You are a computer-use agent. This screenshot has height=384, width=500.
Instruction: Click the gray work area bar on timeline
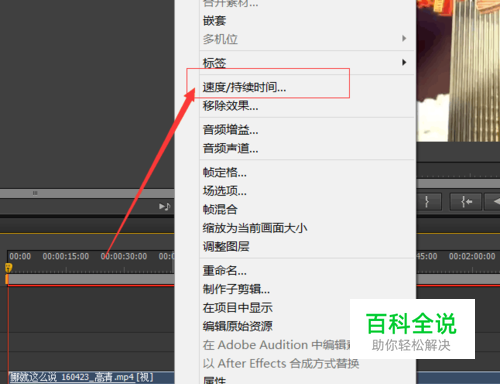91,279
